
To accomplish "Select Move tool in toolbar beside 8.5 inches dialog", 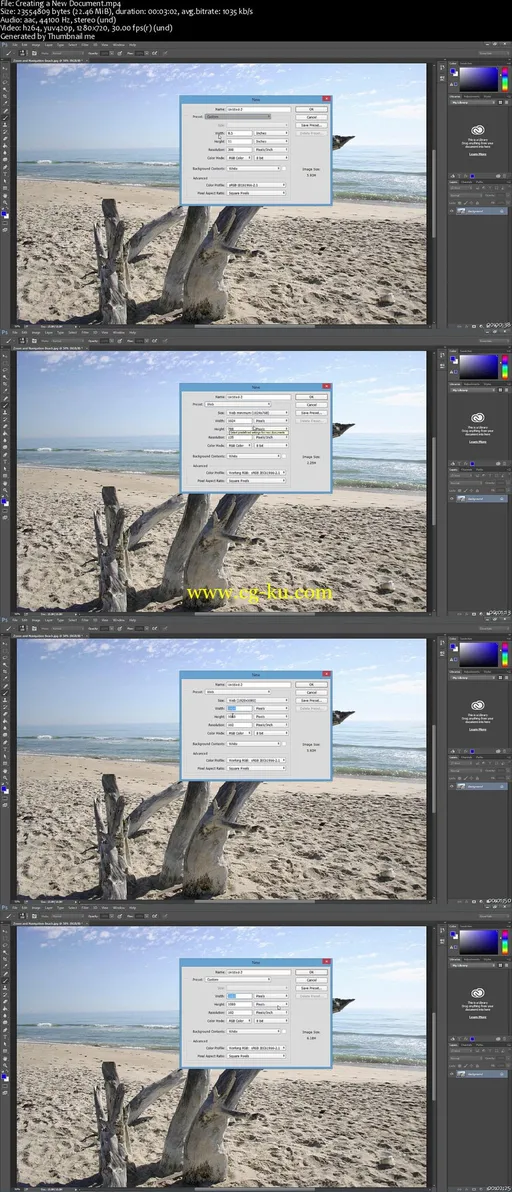I will [x=5, y=68].
